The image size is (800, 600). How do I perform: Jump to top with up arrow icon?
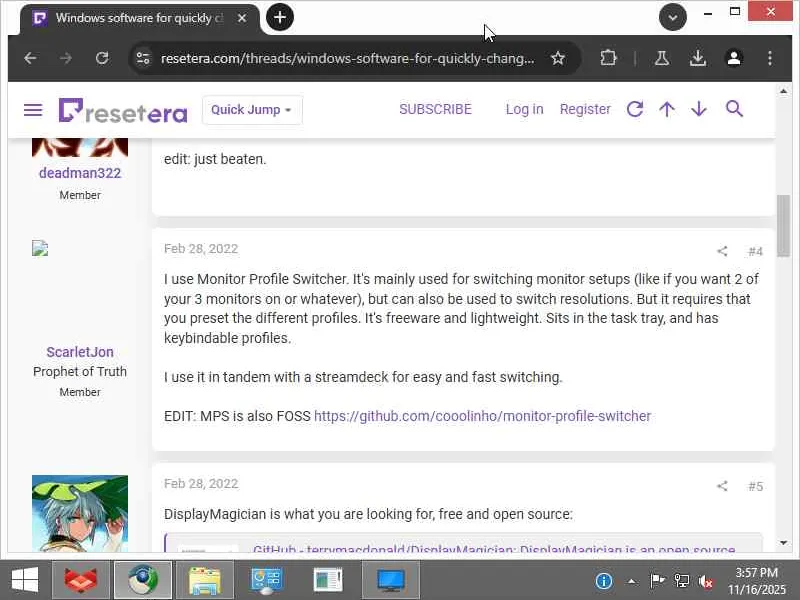pos(667,109)
